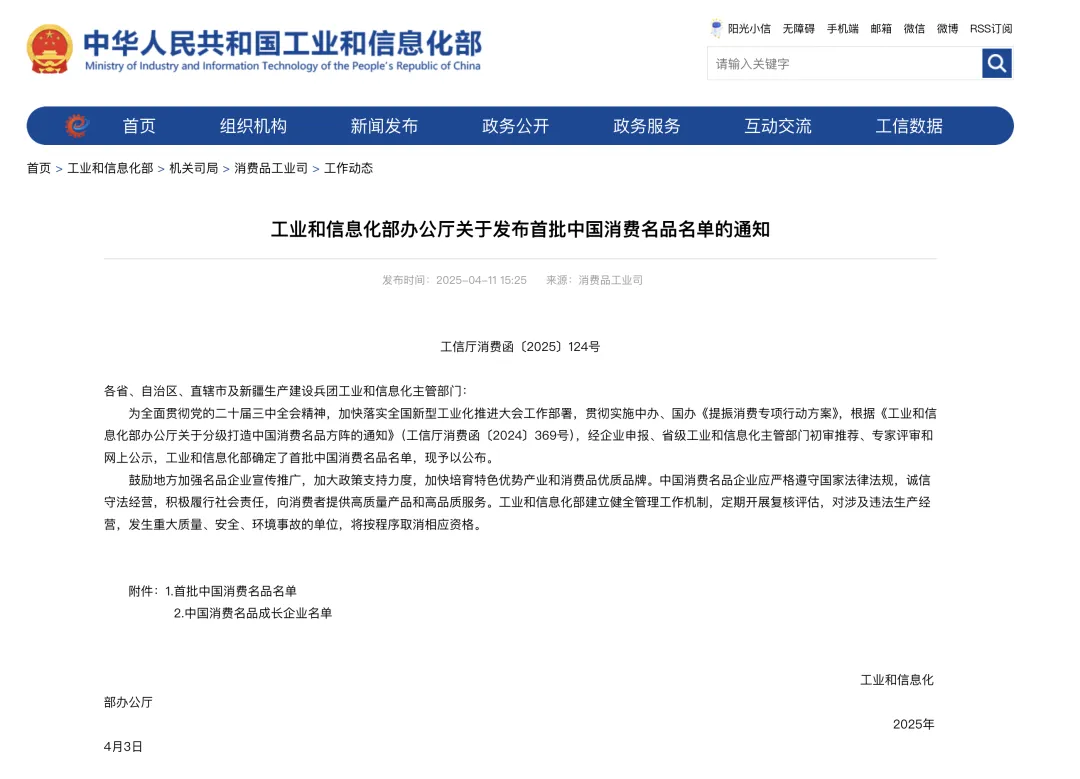The image size is (1080, 779).
Task: Open the 手机端 mobile version link
Action: pos(841,28)
